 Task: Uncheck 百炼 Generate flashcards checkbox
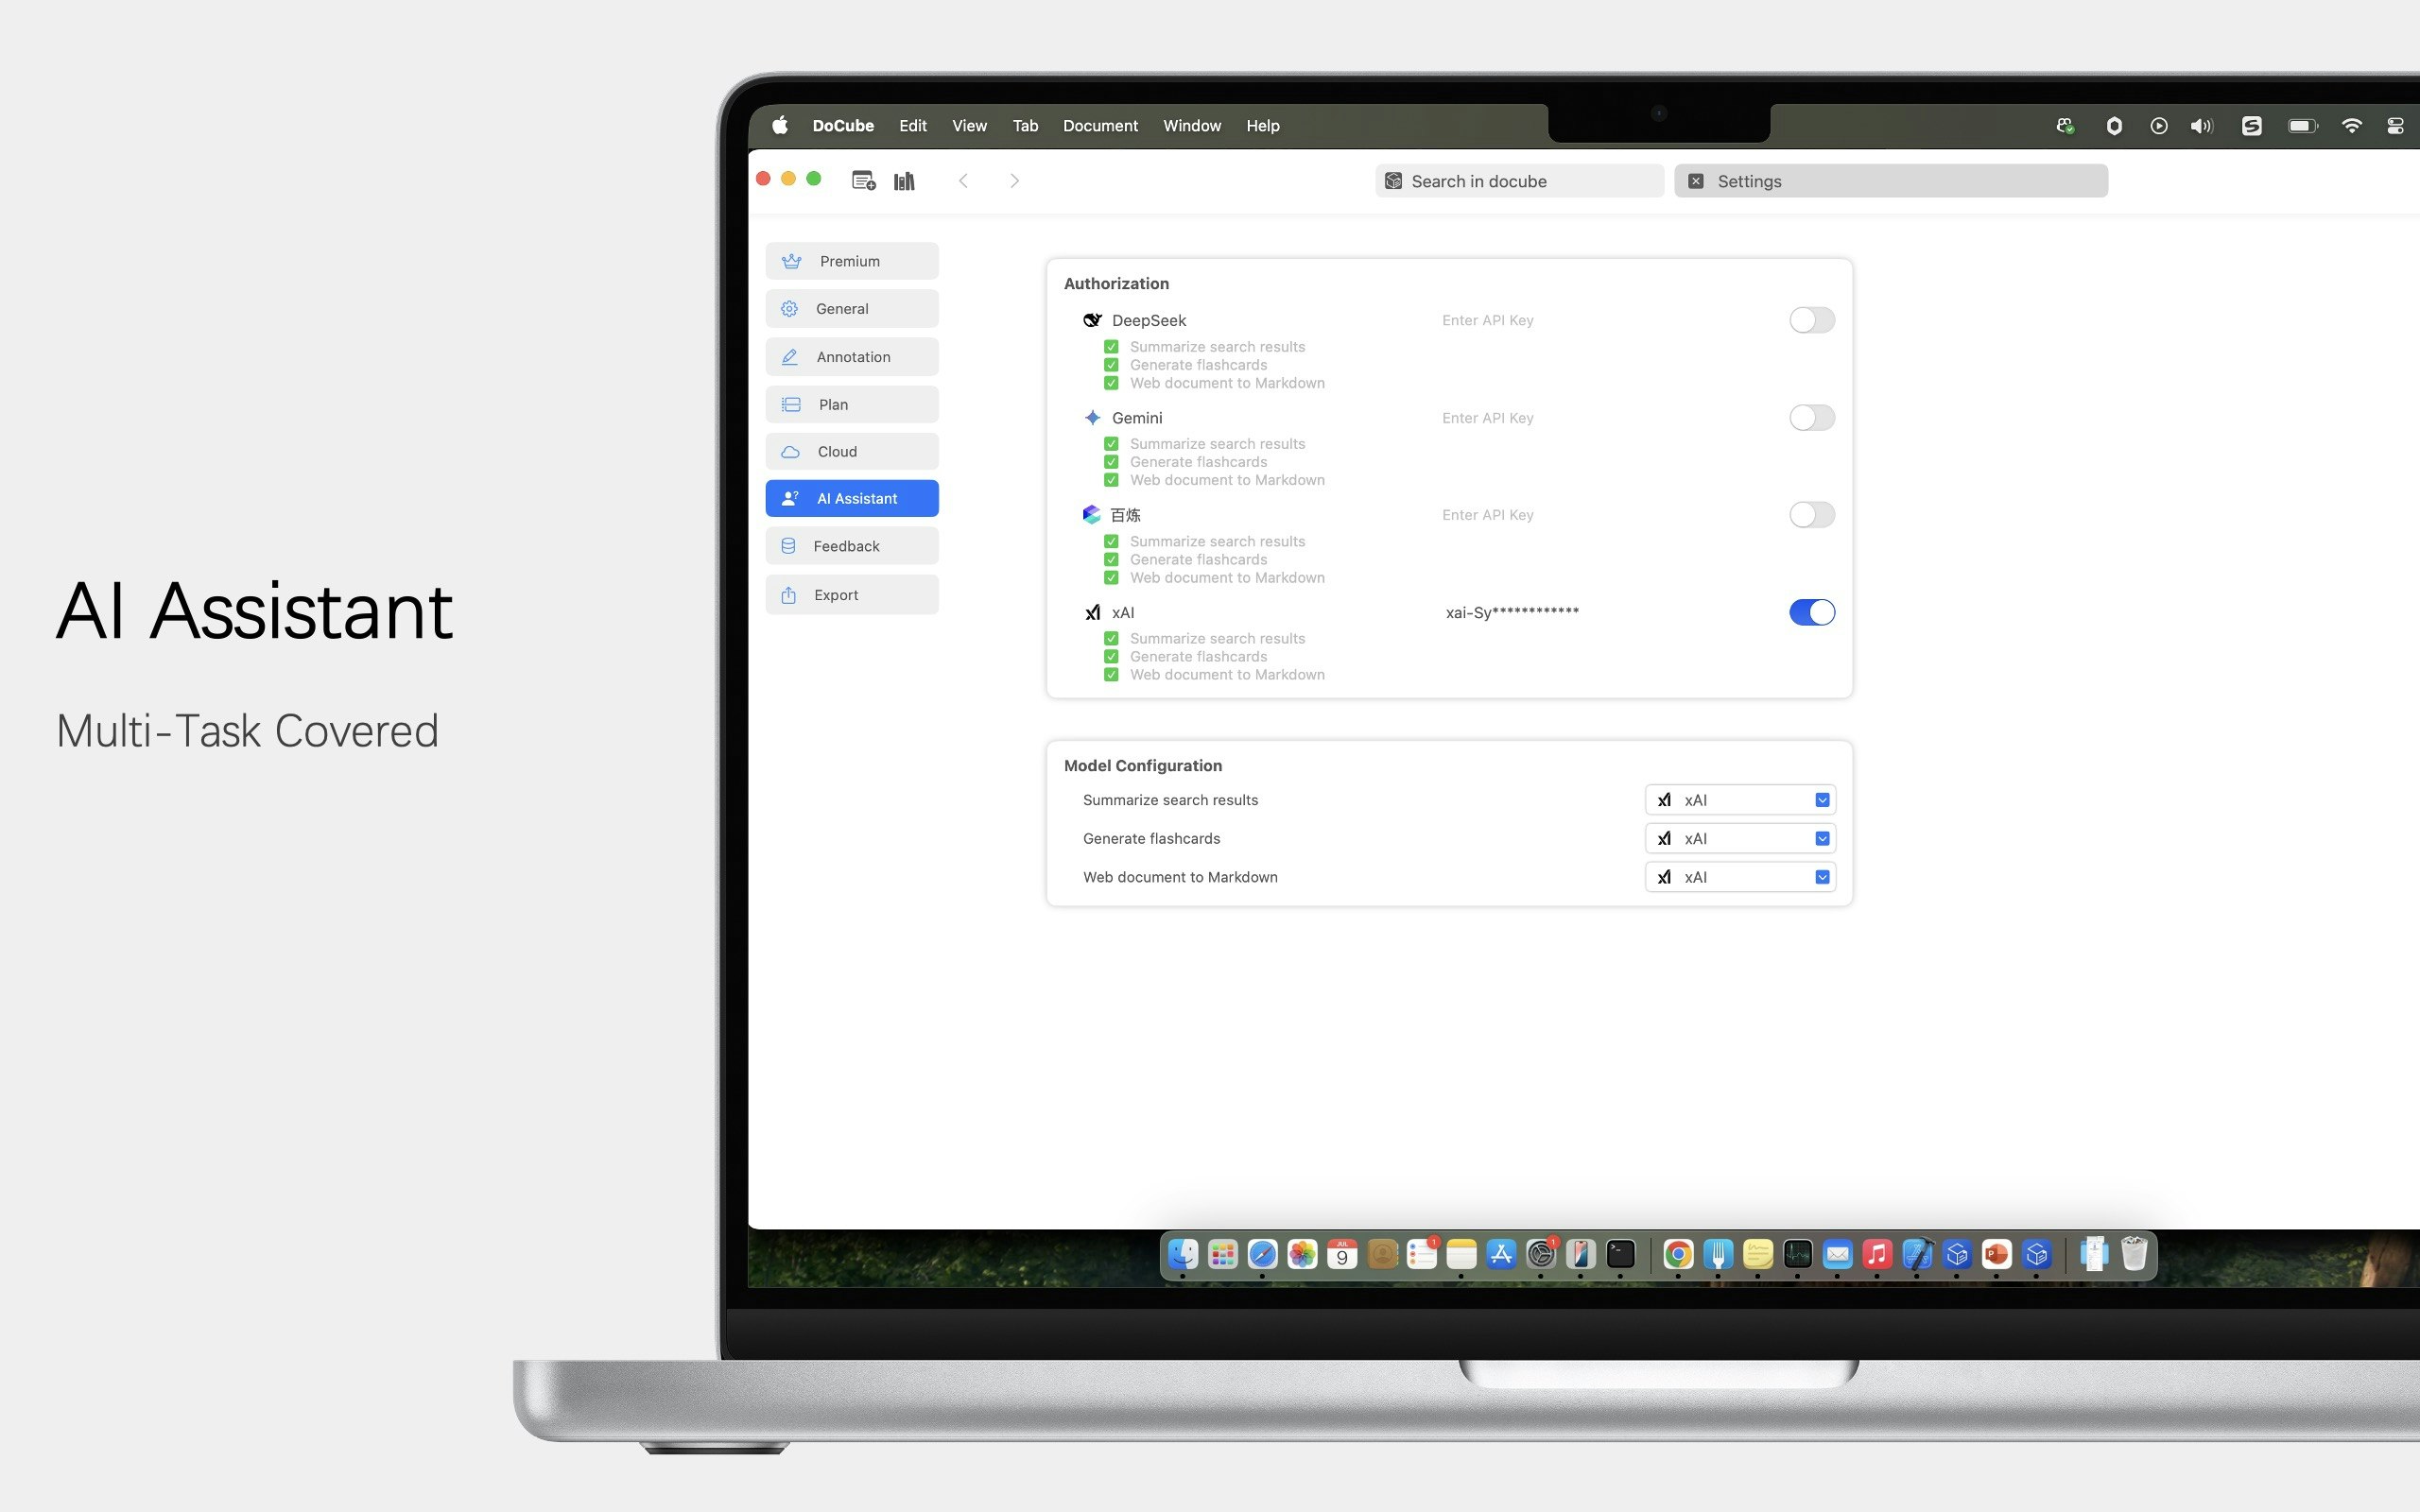pos(1110,560)
